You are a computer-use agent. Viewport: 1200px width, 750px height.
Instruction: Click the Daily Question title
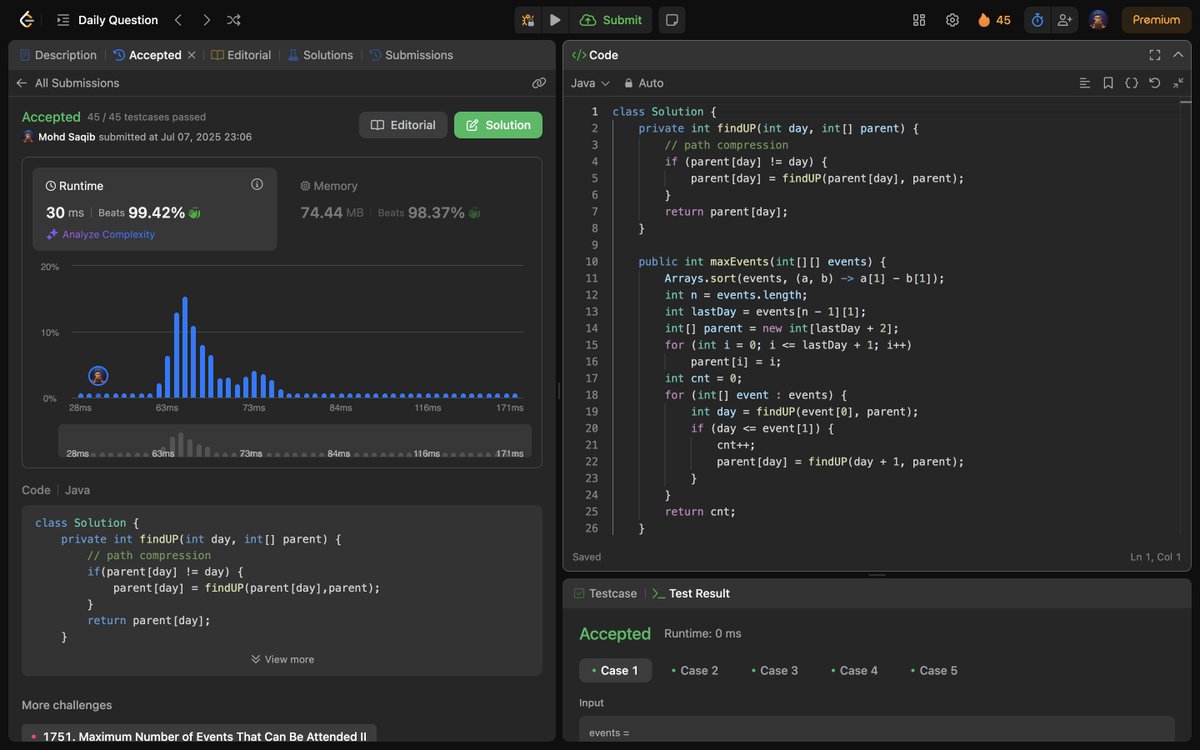(118, 20)
